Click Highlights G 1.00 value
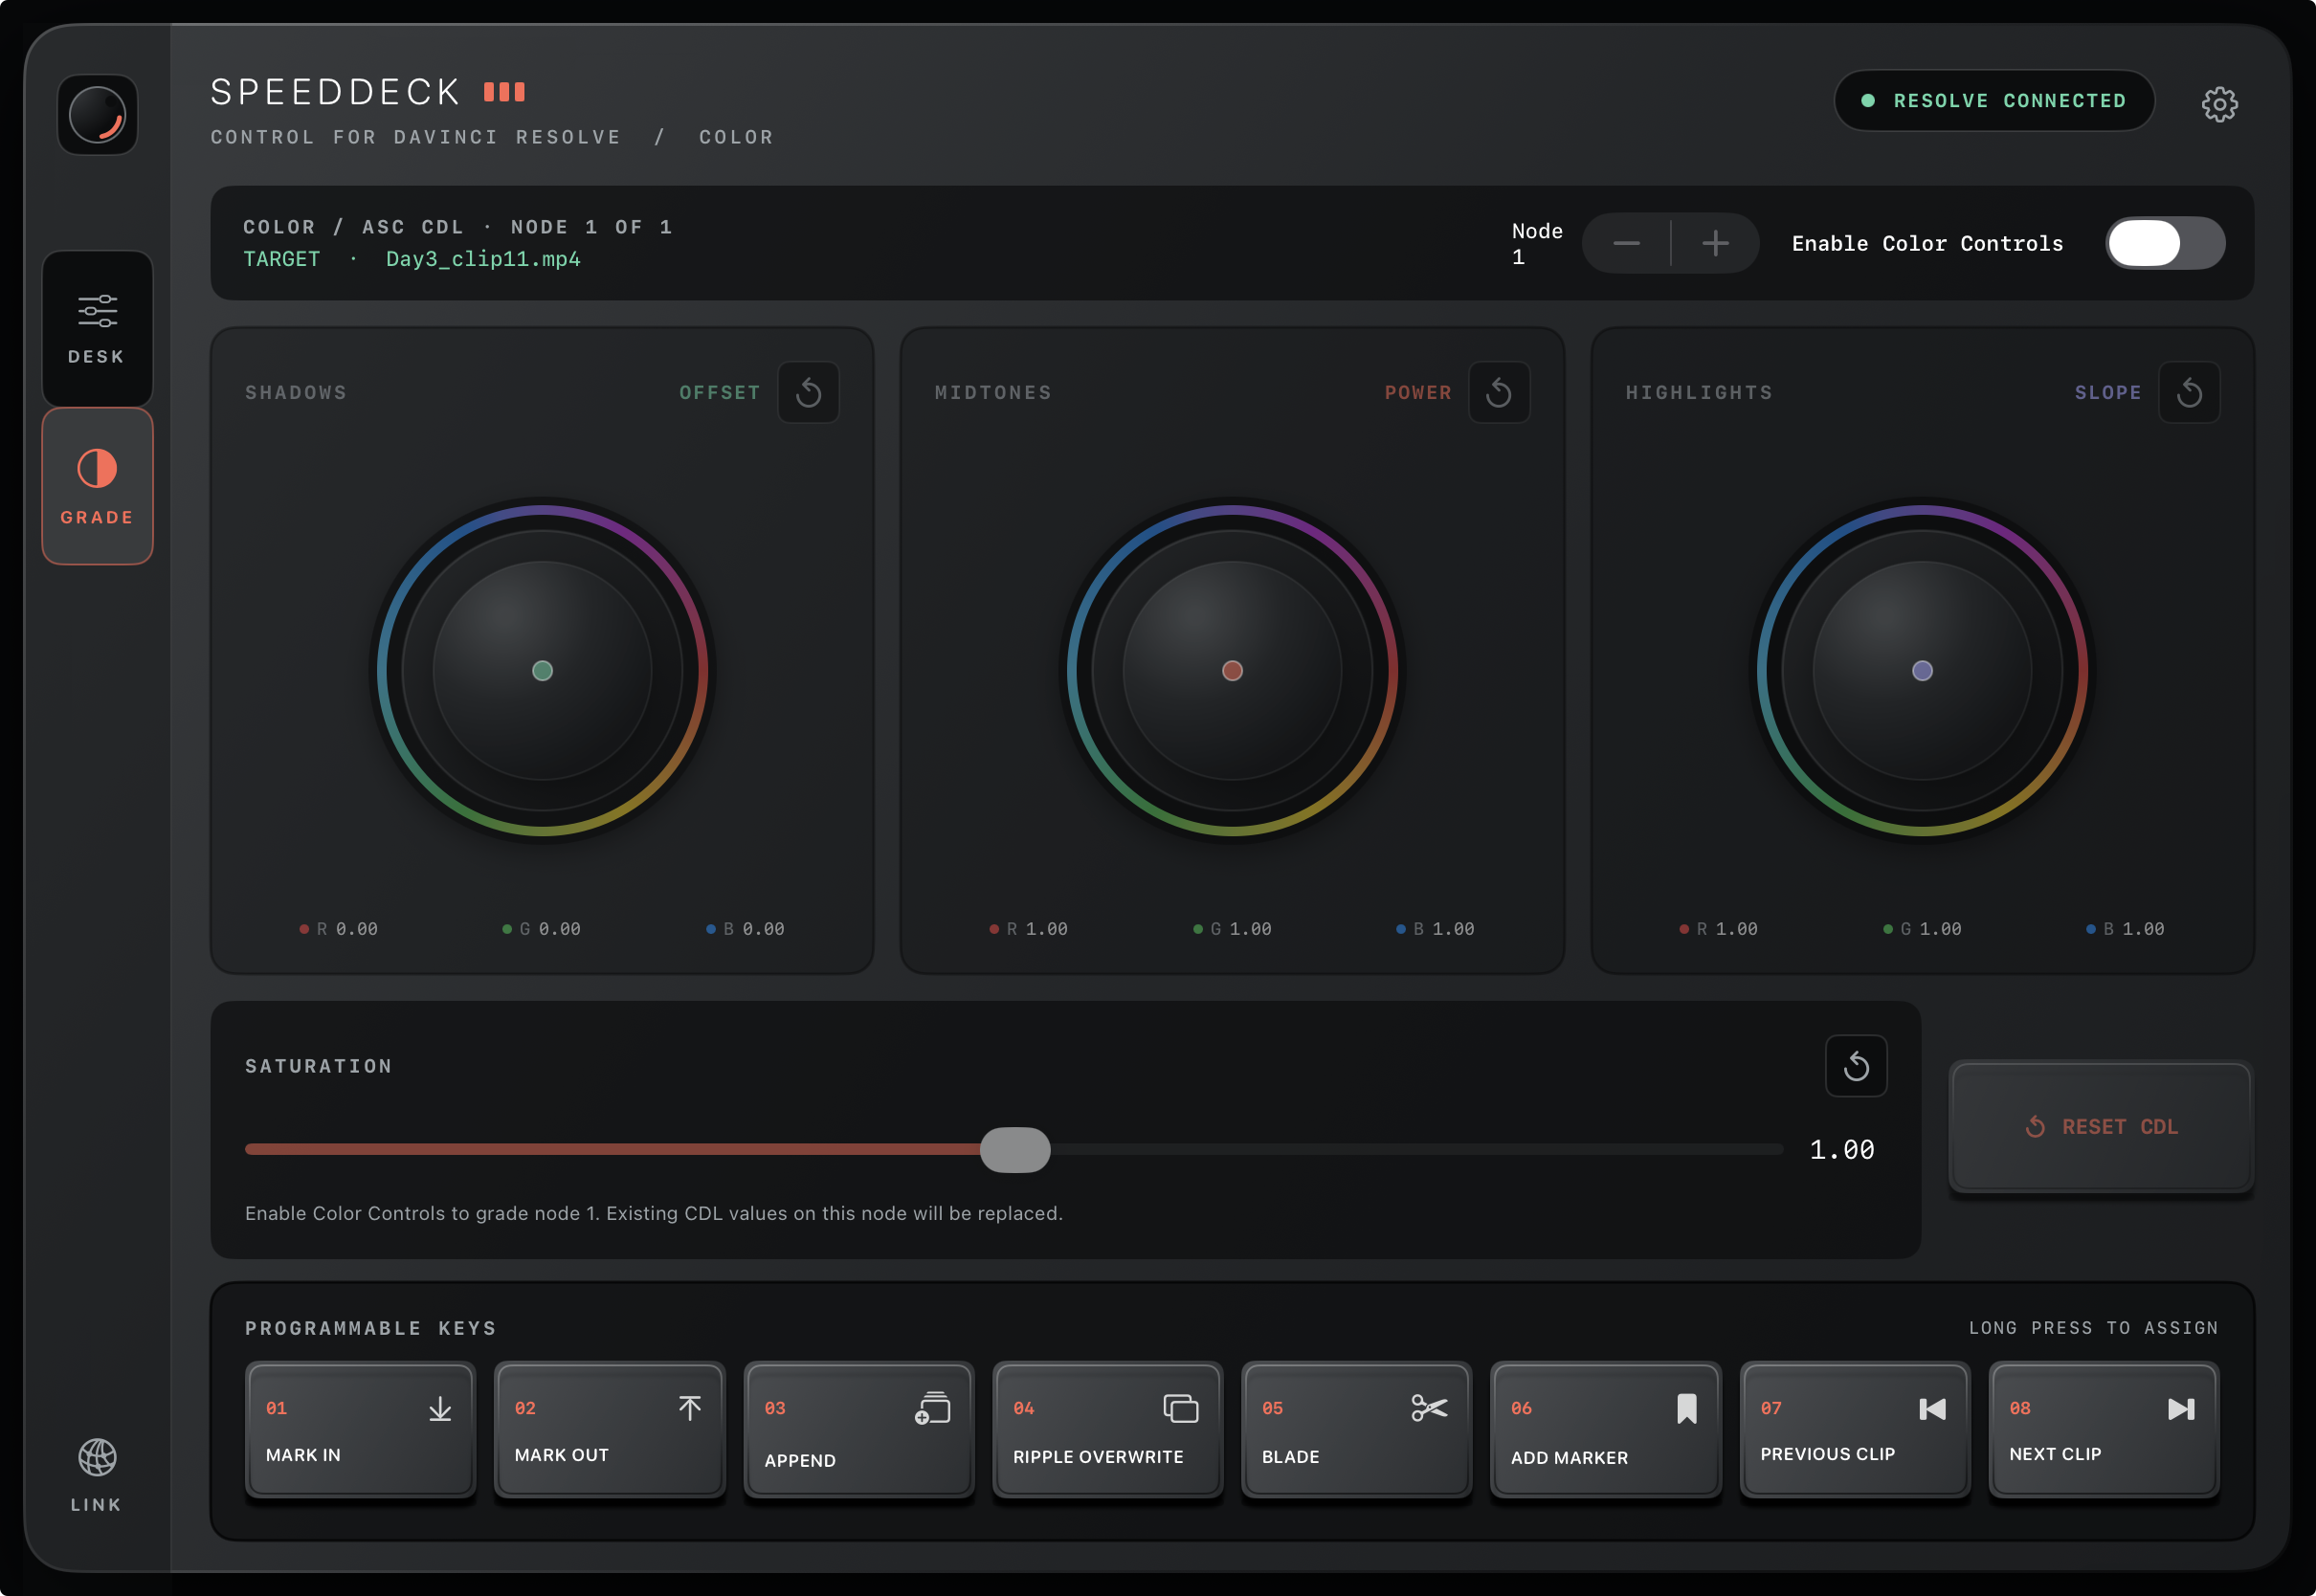Viewport: 2316px width, 1596px height. tap(1922, 929)
